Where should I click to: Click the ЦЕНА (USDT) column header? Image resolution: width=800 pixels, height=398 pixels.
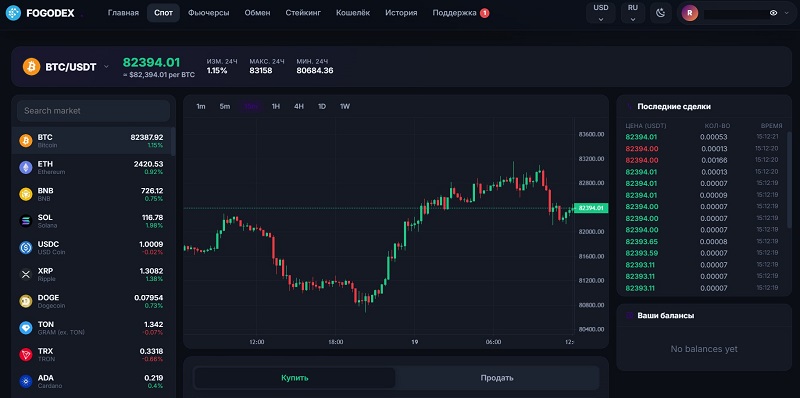tap(646, 126)
